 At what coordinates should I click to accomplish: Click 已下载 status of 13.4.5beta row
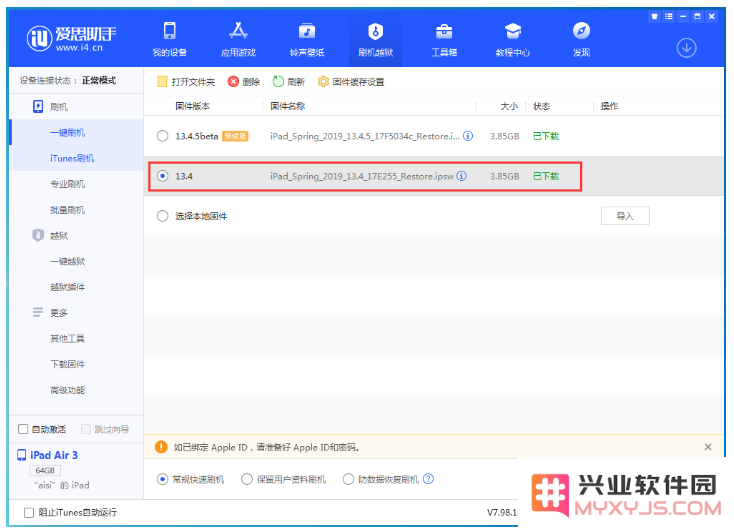(546, 136)
